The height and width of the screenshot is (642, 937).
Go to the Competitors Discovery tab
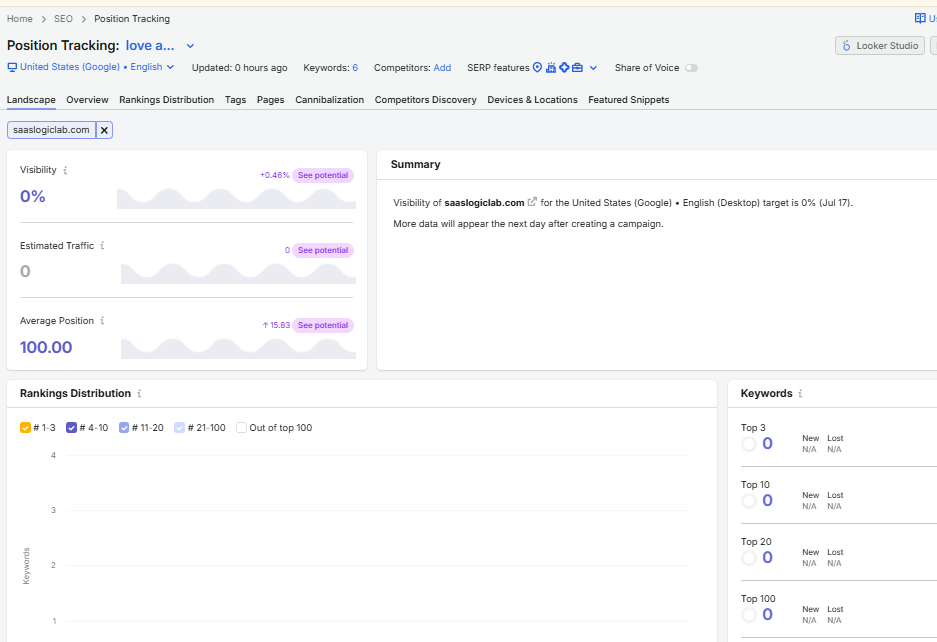[425, 100]
